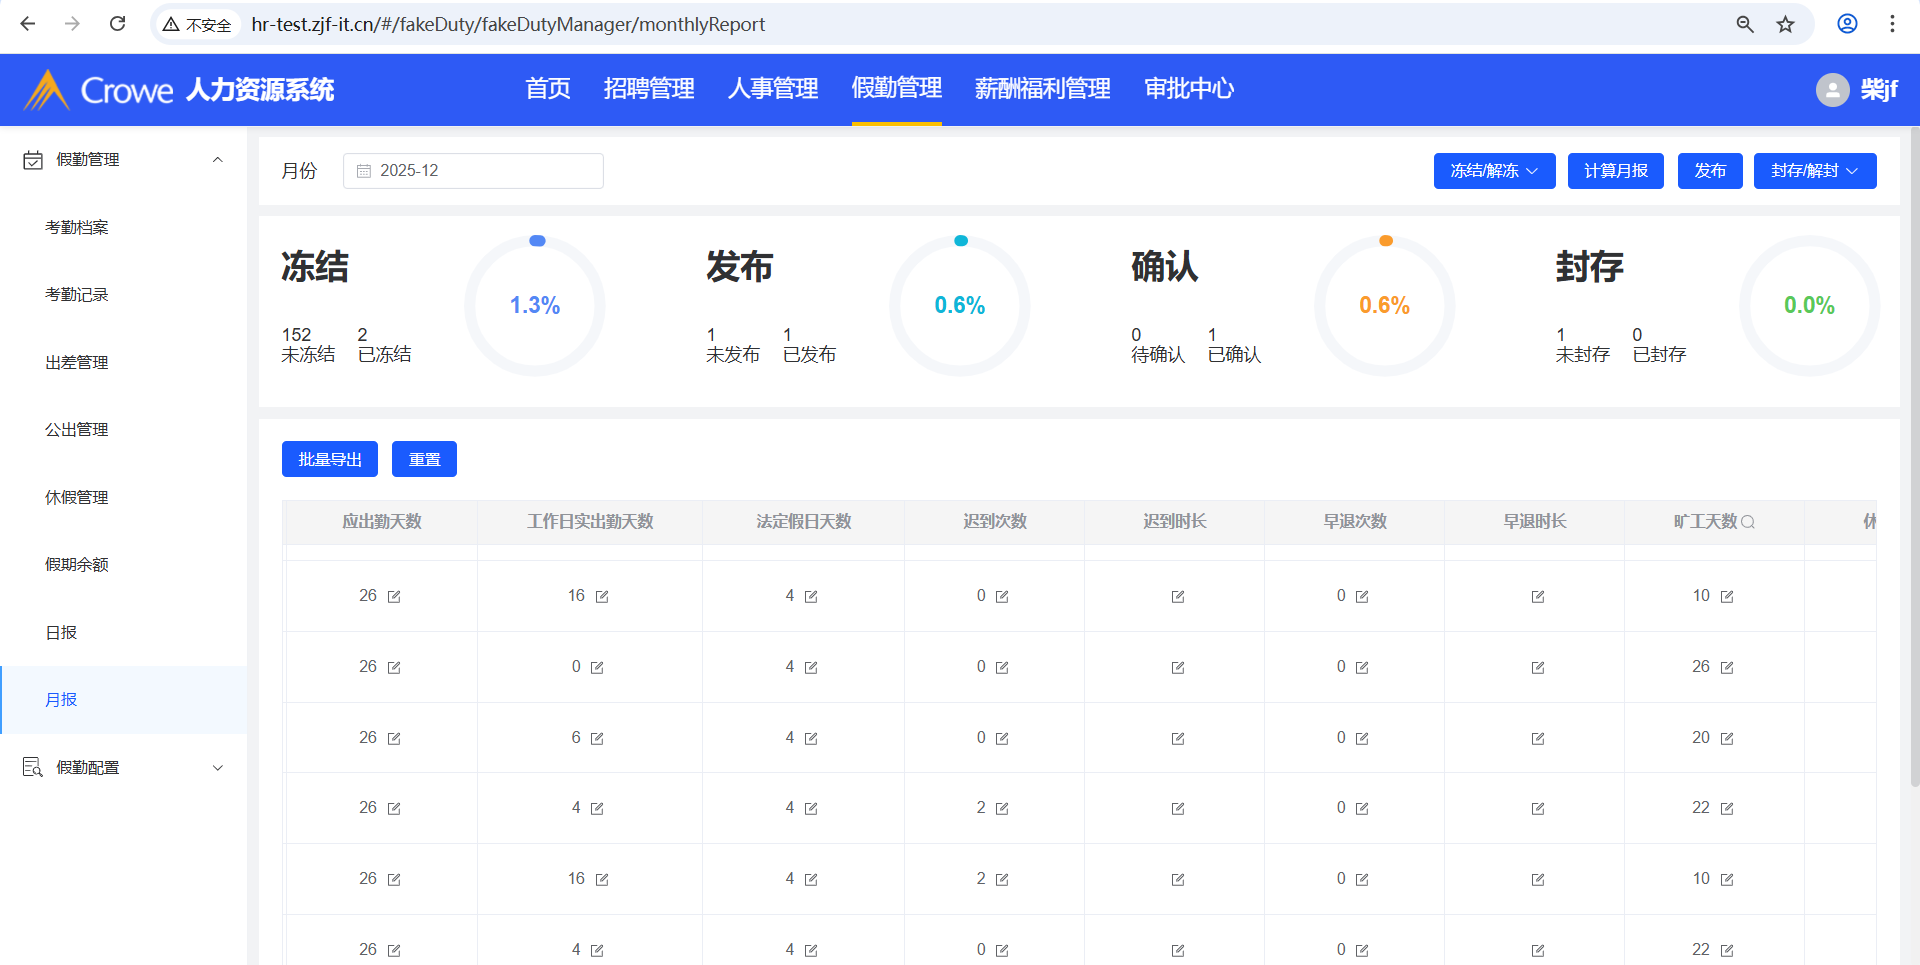
Task: Click the user avatar icon beside 柴jf
Action: point(1832,90)
